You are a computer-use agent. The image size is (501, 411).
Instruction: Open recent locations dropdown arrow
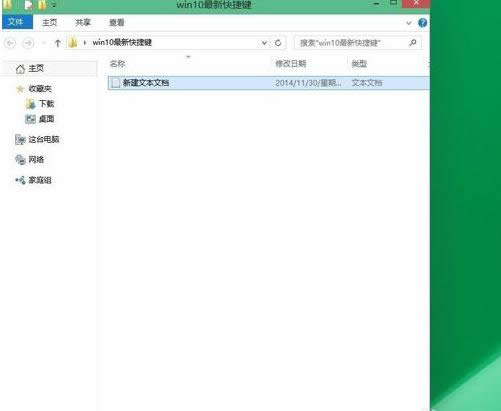(44, 43)
